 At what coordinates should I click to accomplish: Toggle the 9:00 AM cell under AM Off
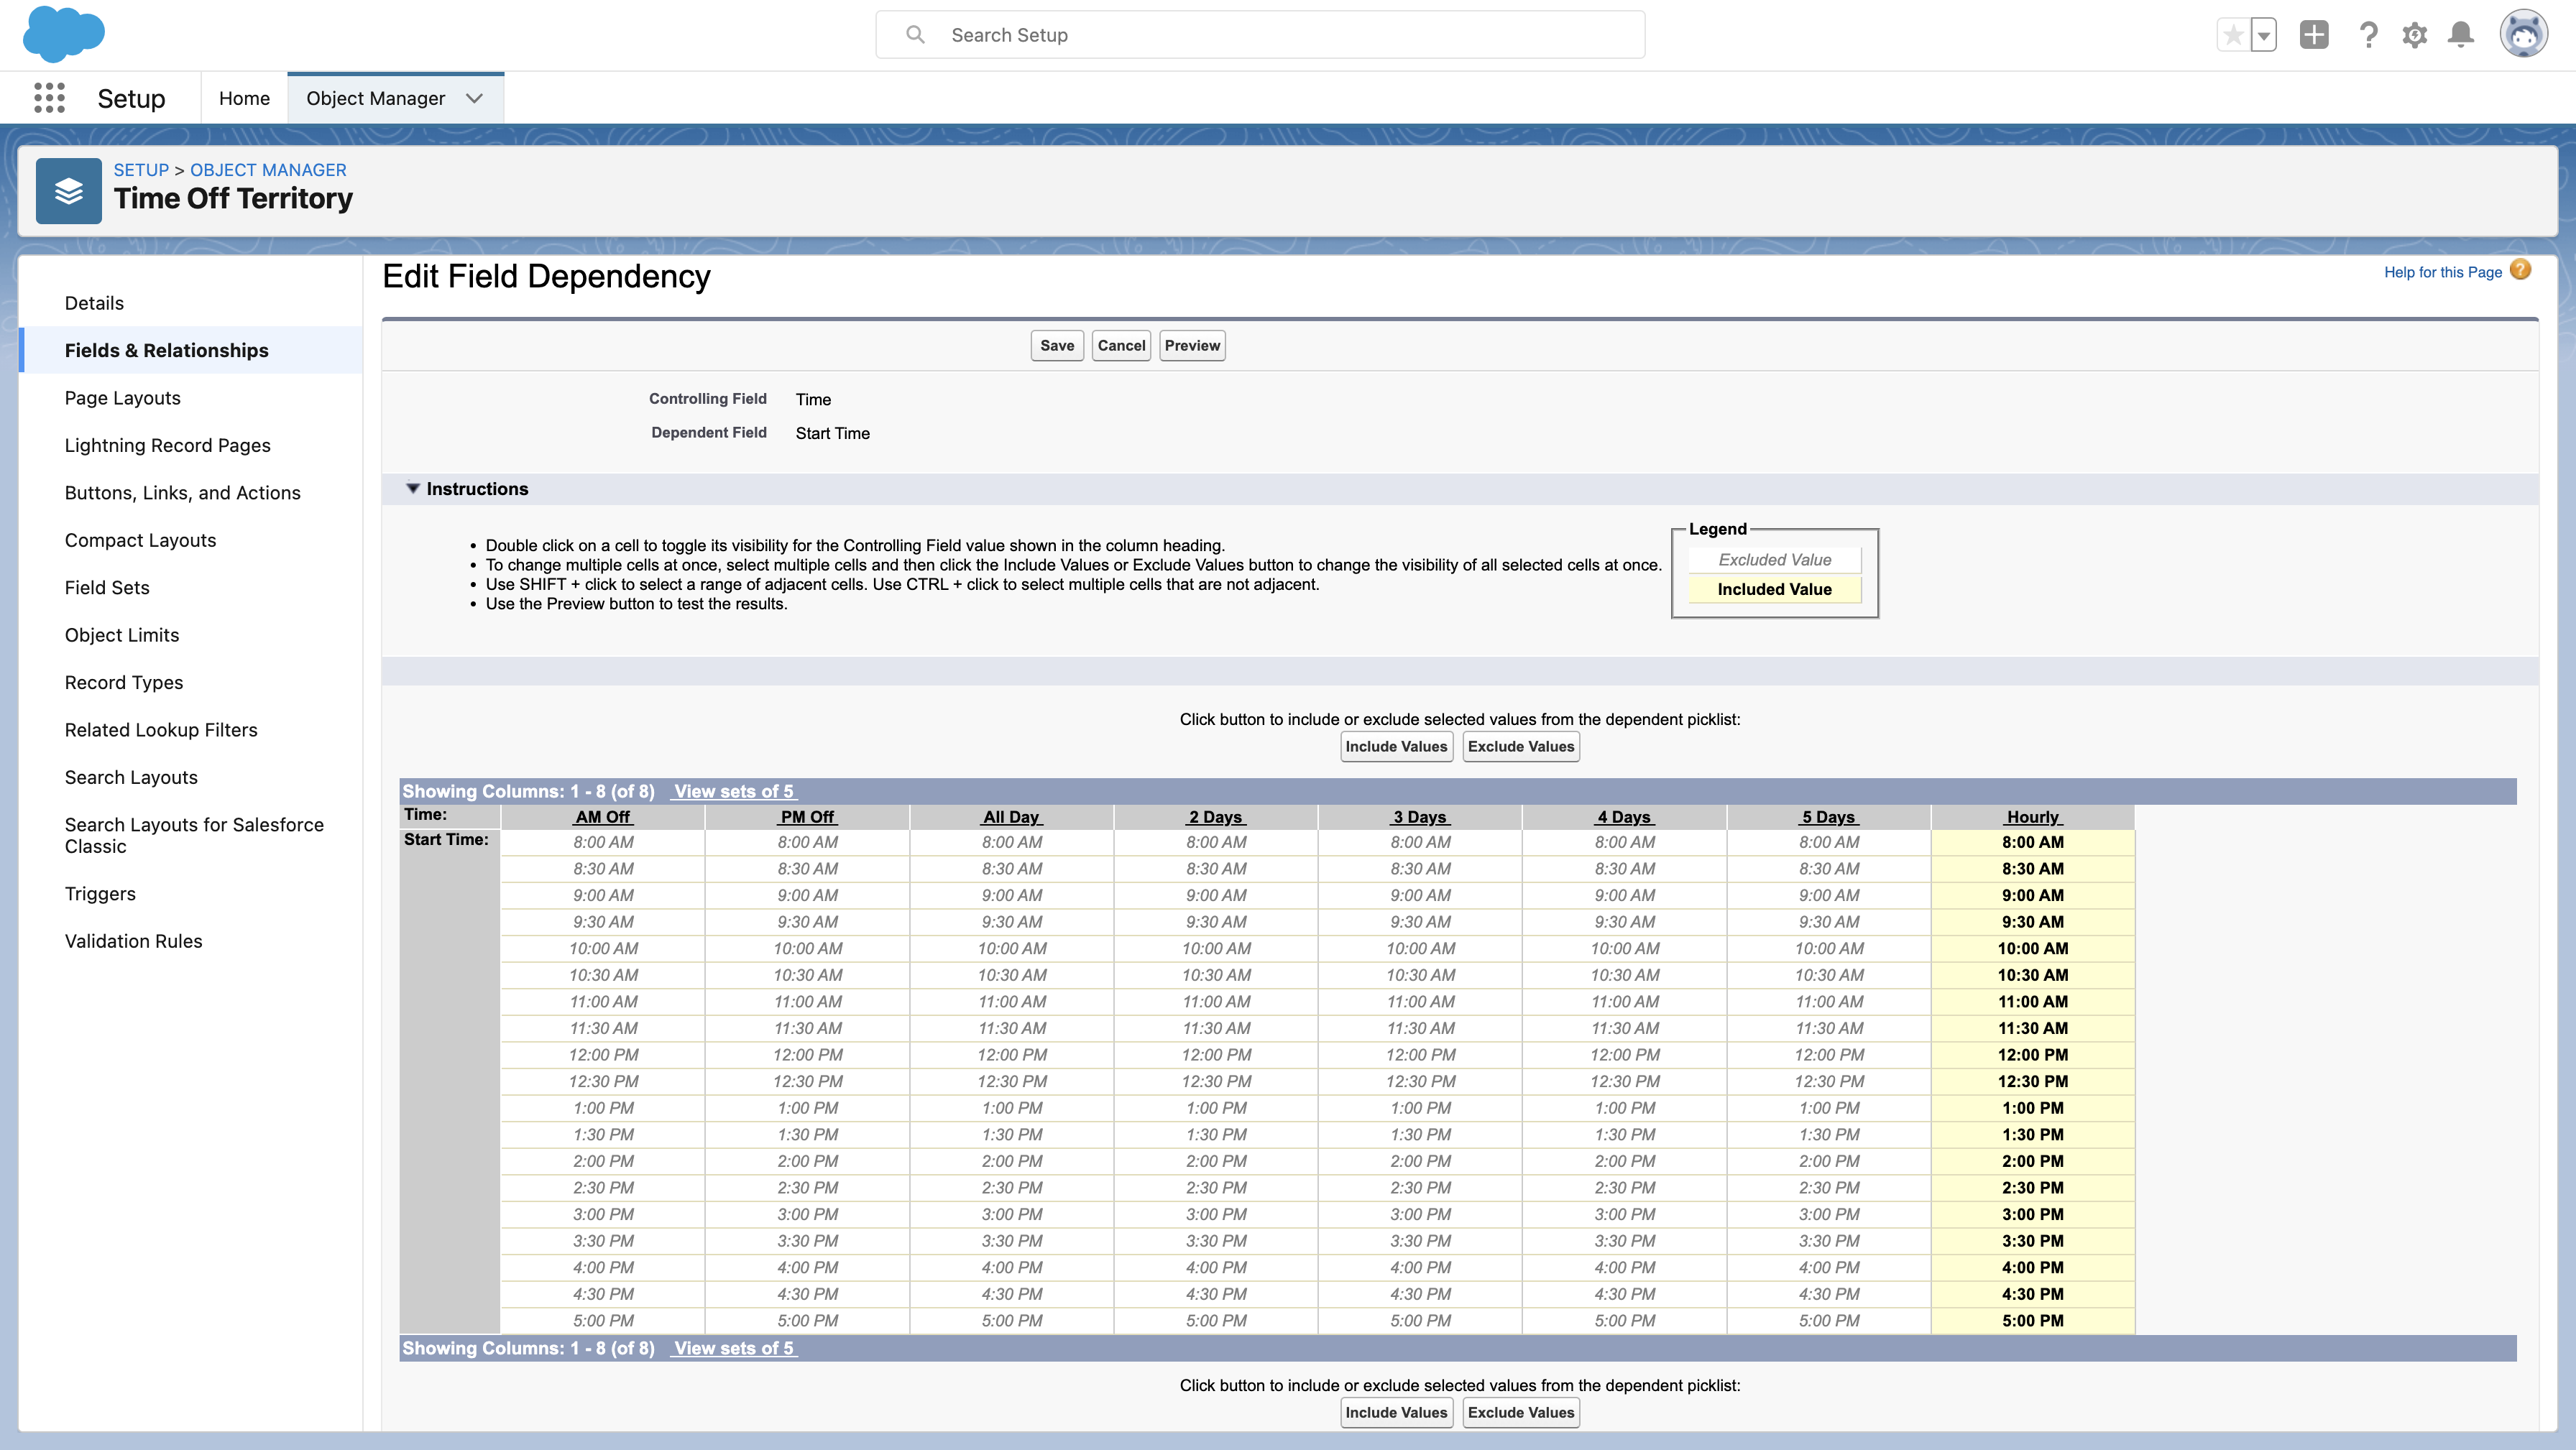603,895
